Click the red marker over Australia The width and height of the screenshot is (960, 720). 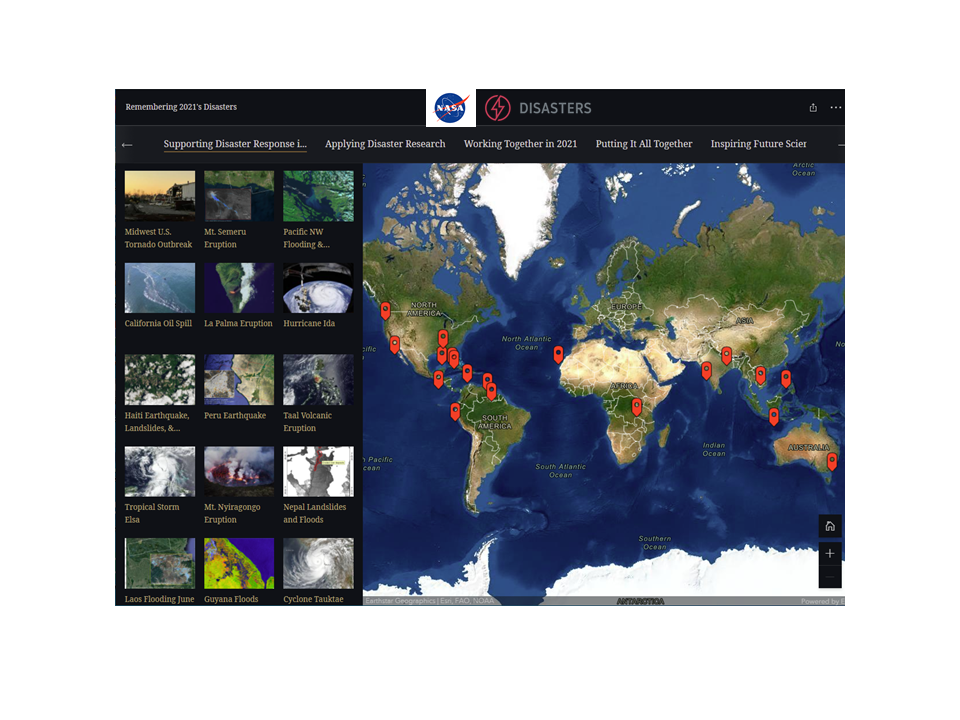coord(831,461)
